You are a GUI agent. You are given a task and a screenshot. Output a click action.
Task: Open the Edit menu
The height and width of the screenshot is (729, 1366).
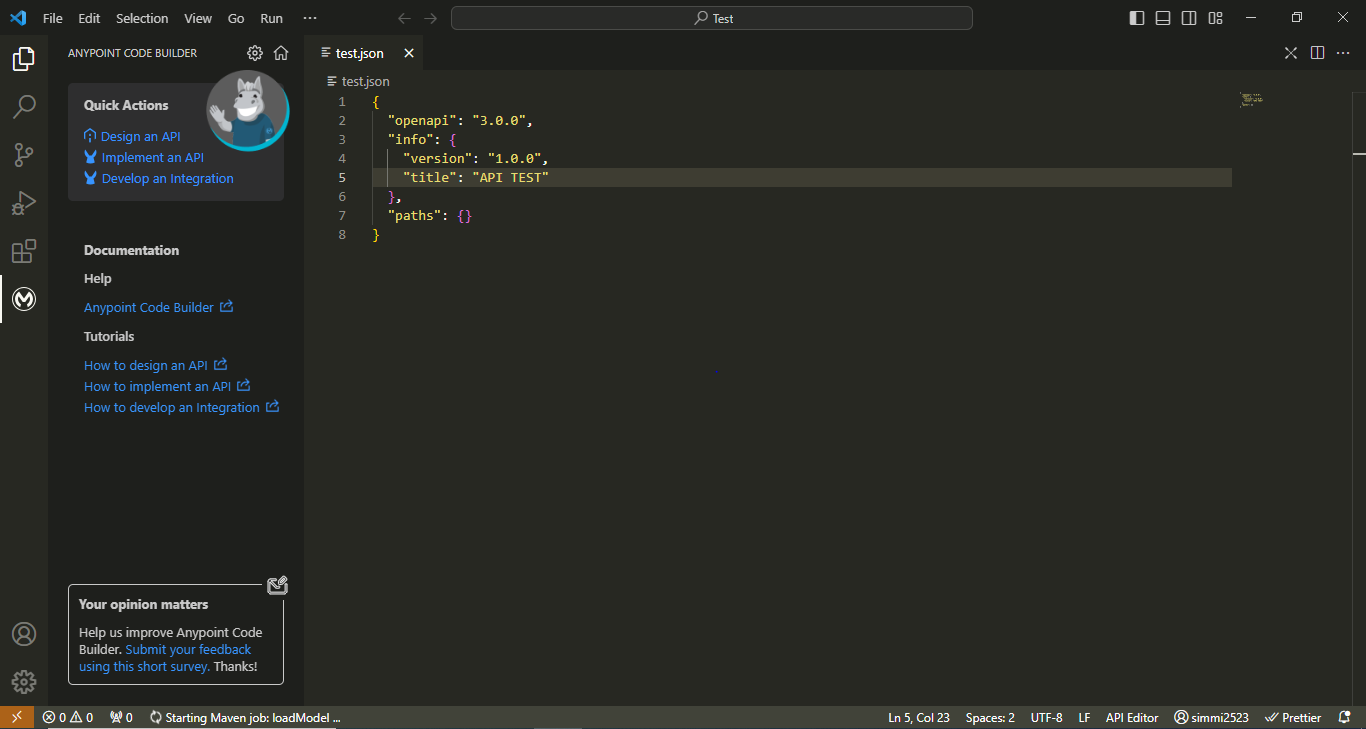pos(89,18)
